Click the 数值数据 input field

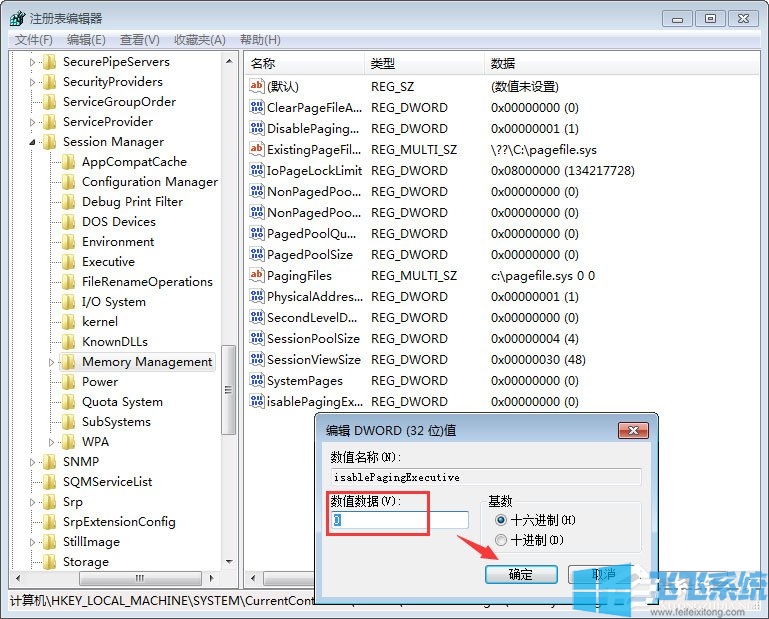click(x=400, y=520)
